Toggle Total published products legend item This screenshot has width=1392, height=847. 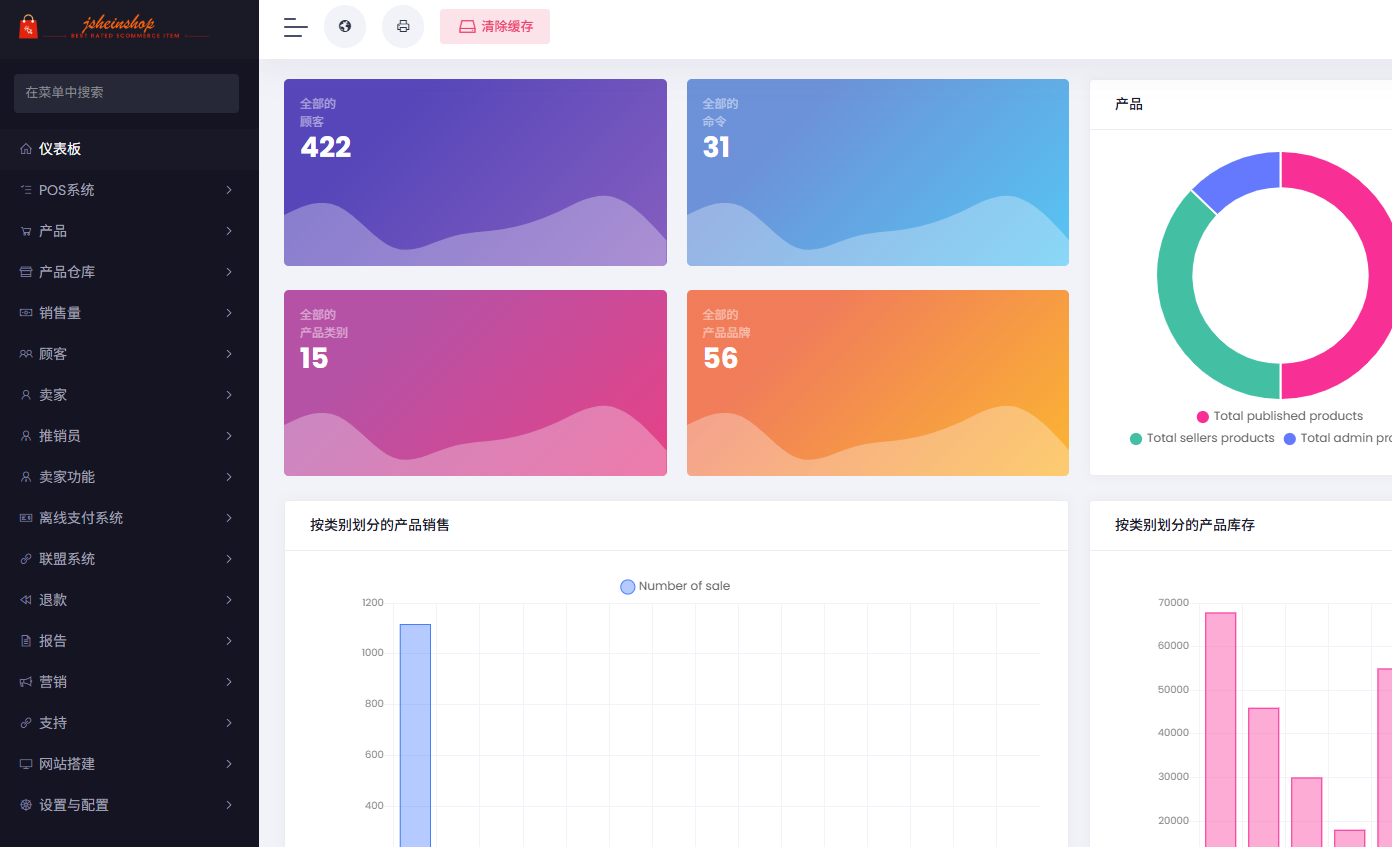pyautogui.click(x=1279, y=416)
